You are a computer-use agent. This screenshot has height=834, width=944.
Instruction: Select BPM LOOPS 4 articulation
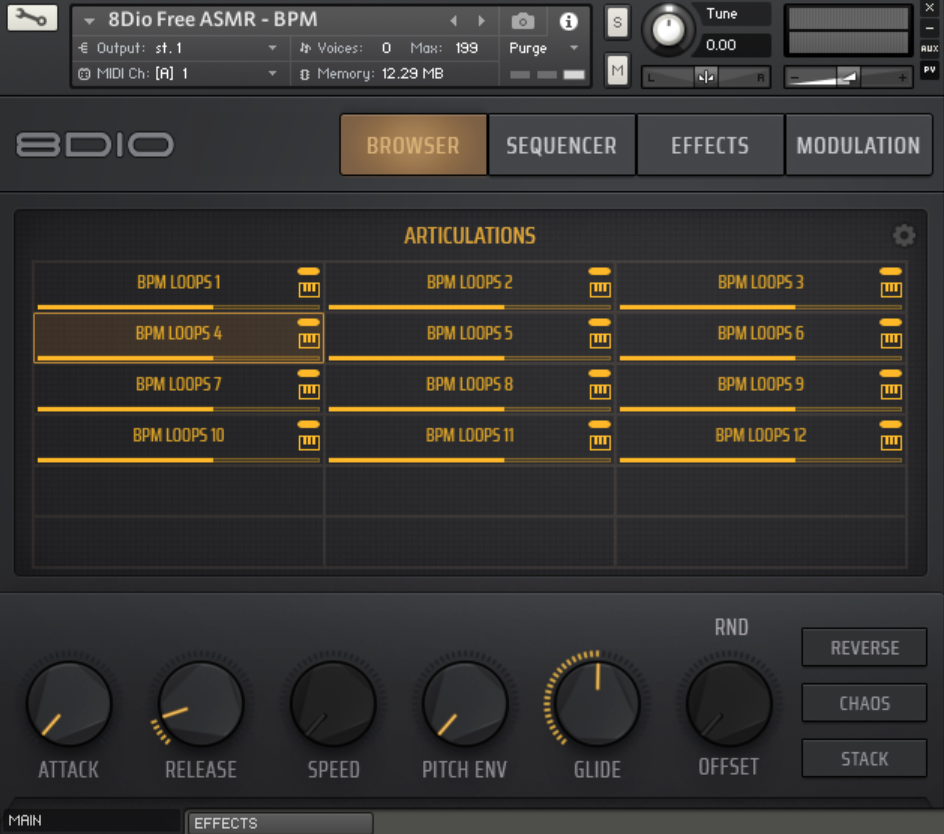[178, 337]
